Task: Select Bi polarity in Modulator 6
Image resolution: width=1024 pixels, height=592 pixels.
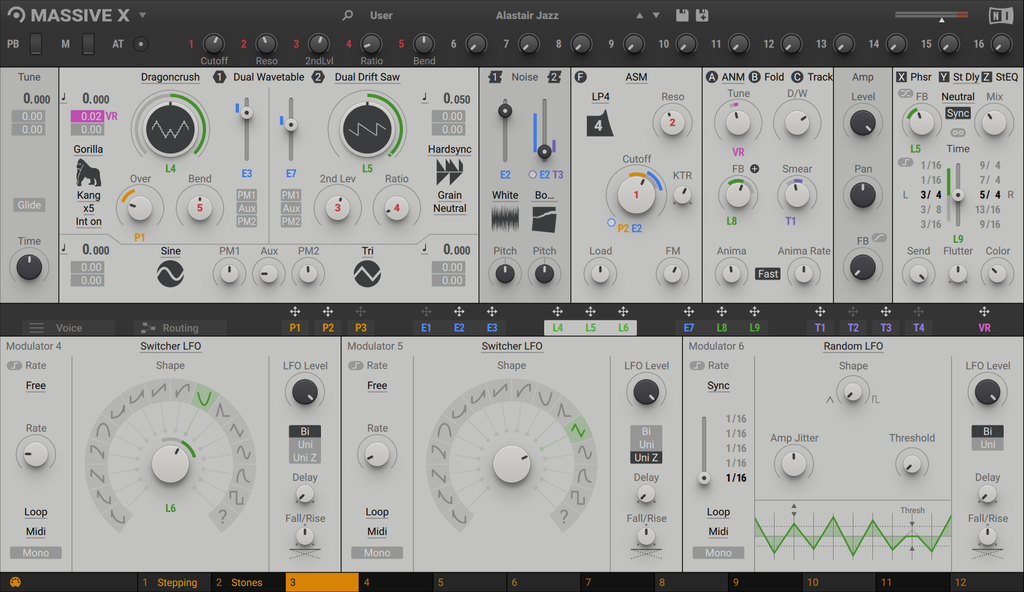Action: pos(987,431)
